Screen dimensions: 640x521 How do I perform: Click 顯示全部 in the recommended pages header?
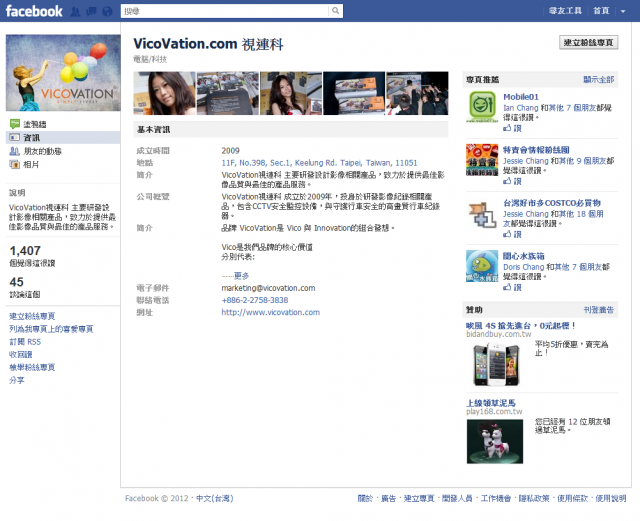pos(598,80)
